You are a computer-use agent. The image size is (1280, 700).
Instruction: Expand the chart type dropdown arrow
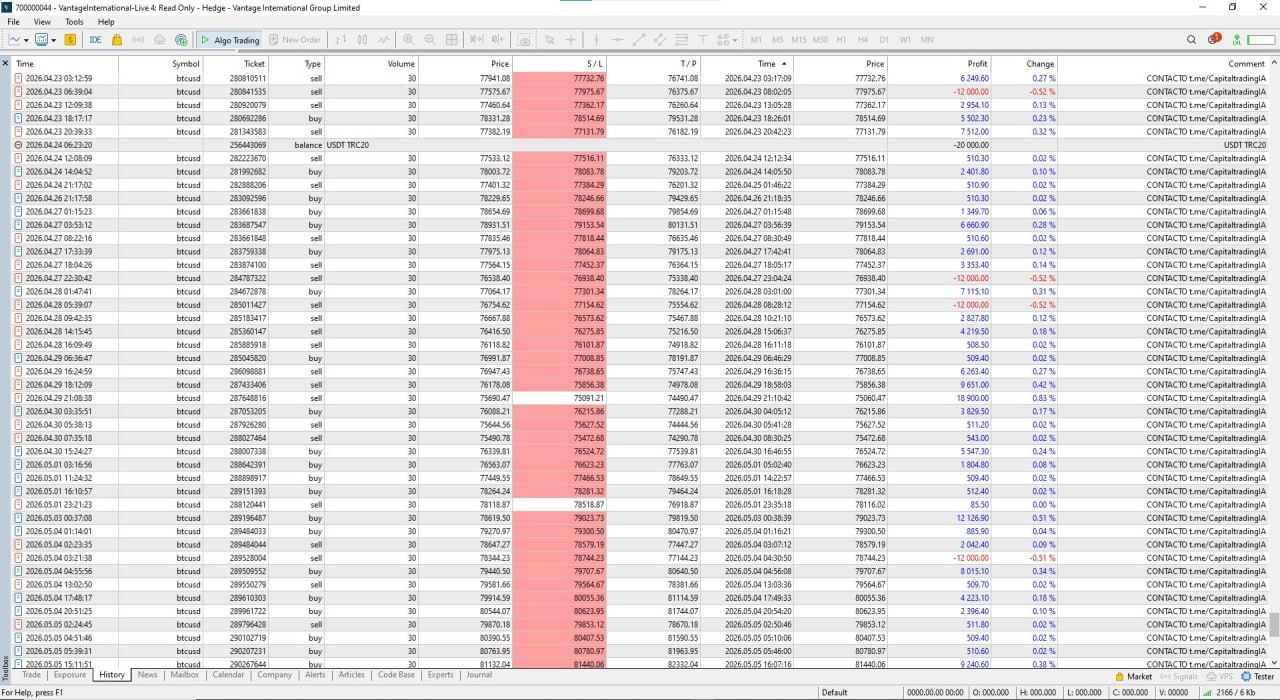[x=28, y=40]
